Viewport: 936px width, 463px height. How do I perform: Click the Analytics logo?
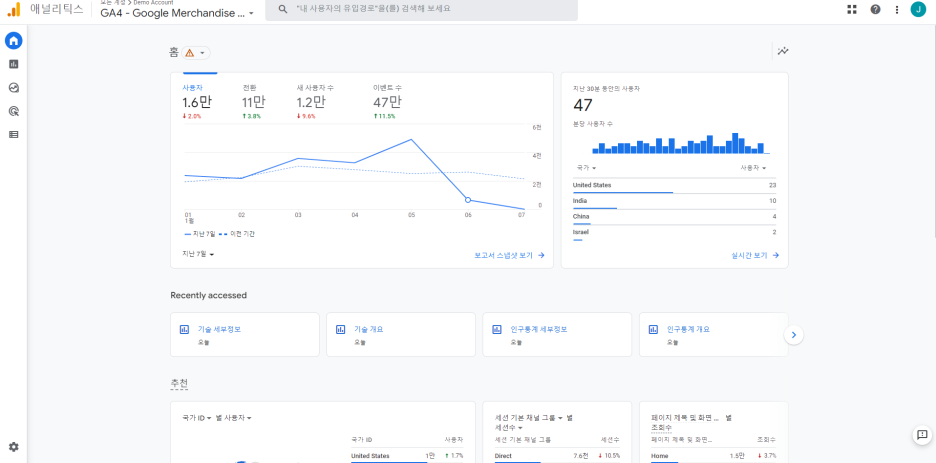(13, 9)
